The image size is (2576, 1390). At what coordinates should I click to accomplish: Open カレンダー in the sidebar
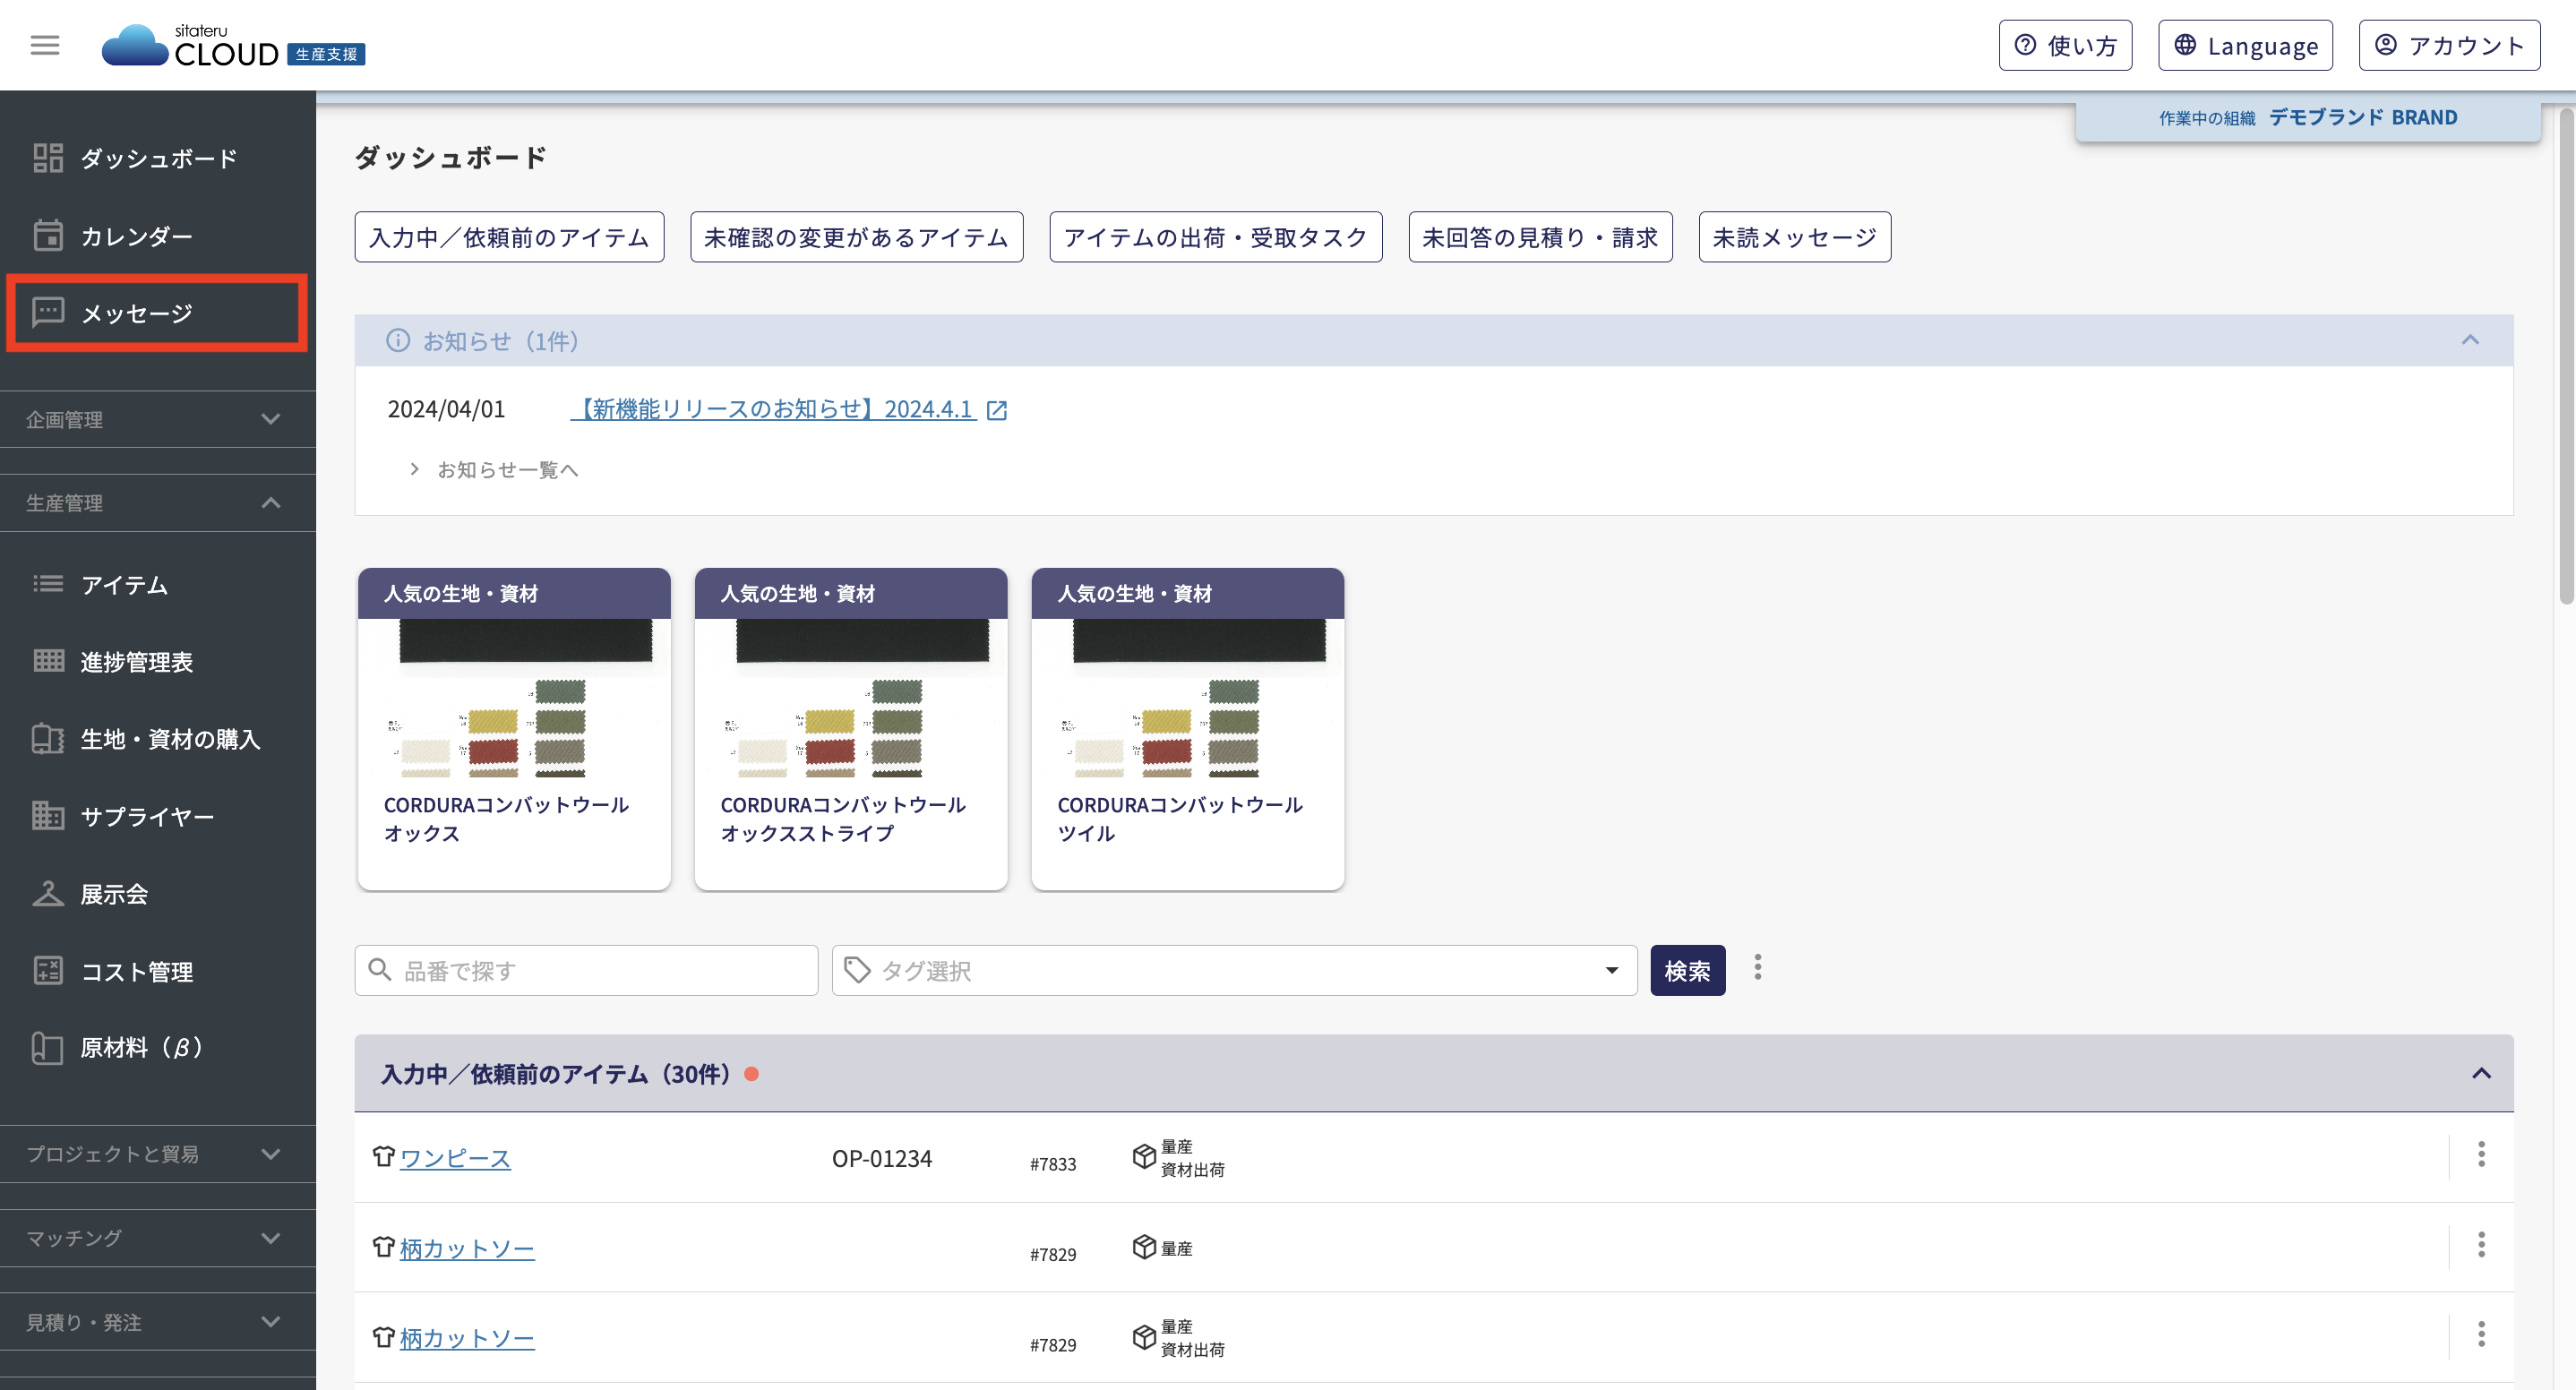click(158, 236)
